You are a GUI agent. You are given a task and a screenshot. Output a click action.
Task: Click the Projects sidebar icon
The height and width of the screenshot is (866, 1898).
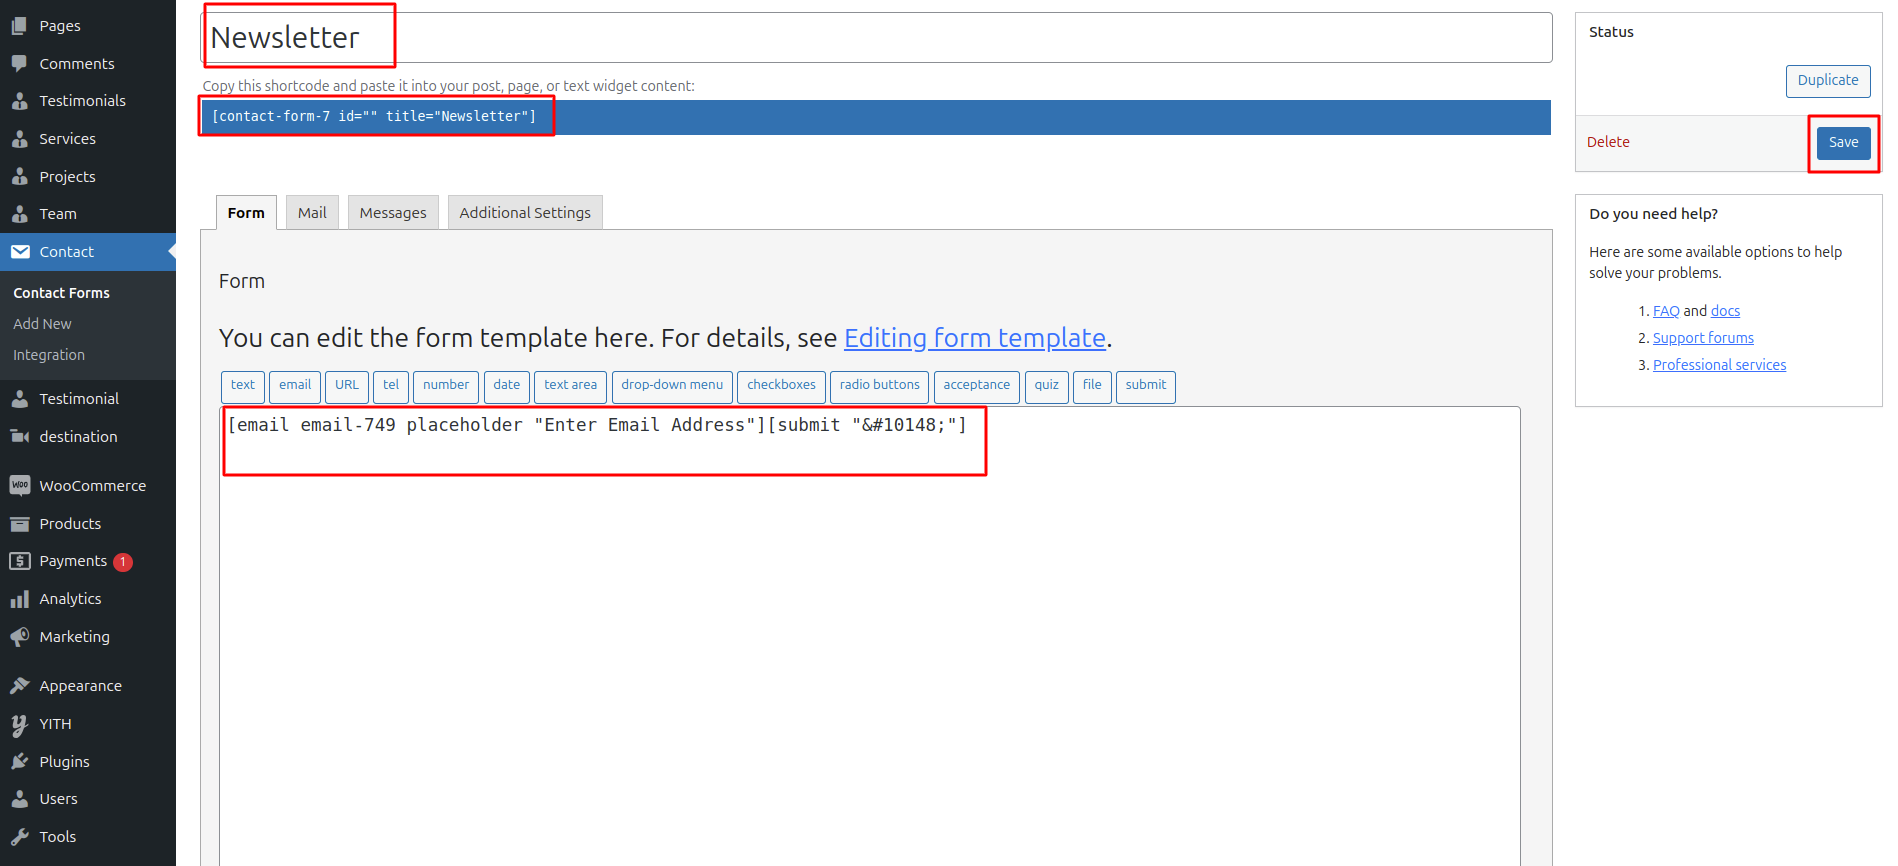19,177
